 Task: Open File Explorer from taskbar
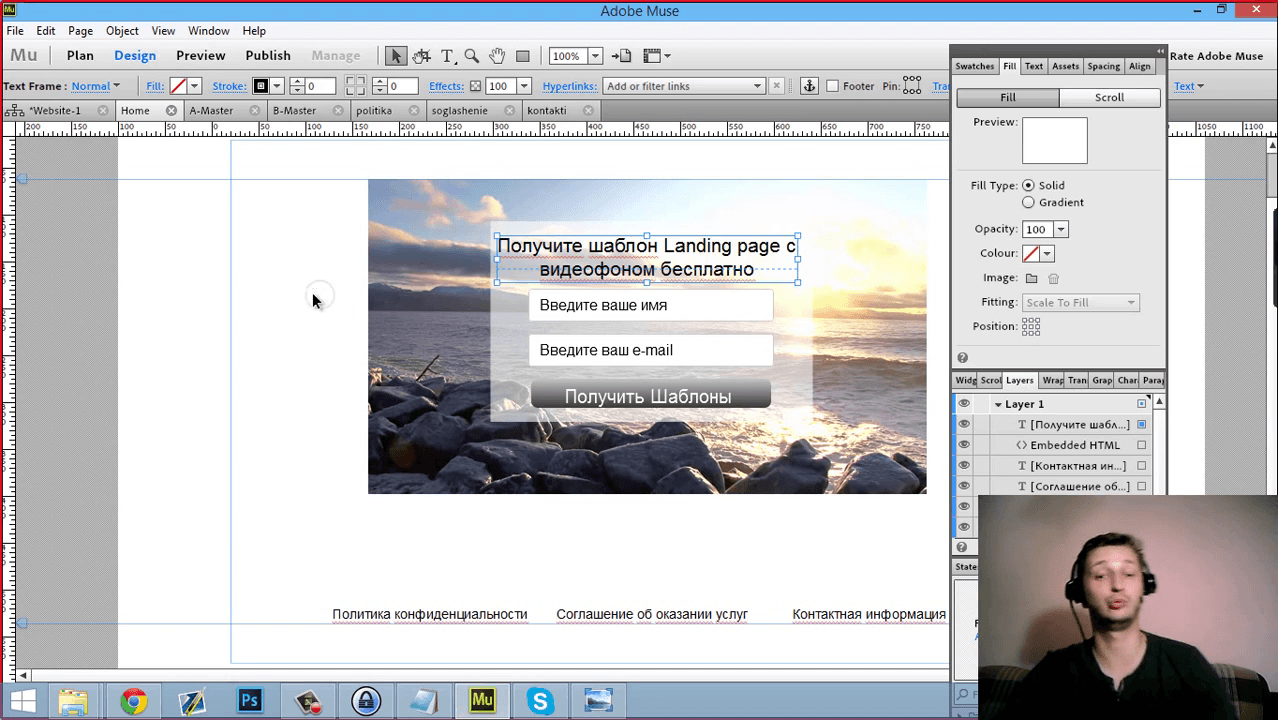(x=72, y=701)
